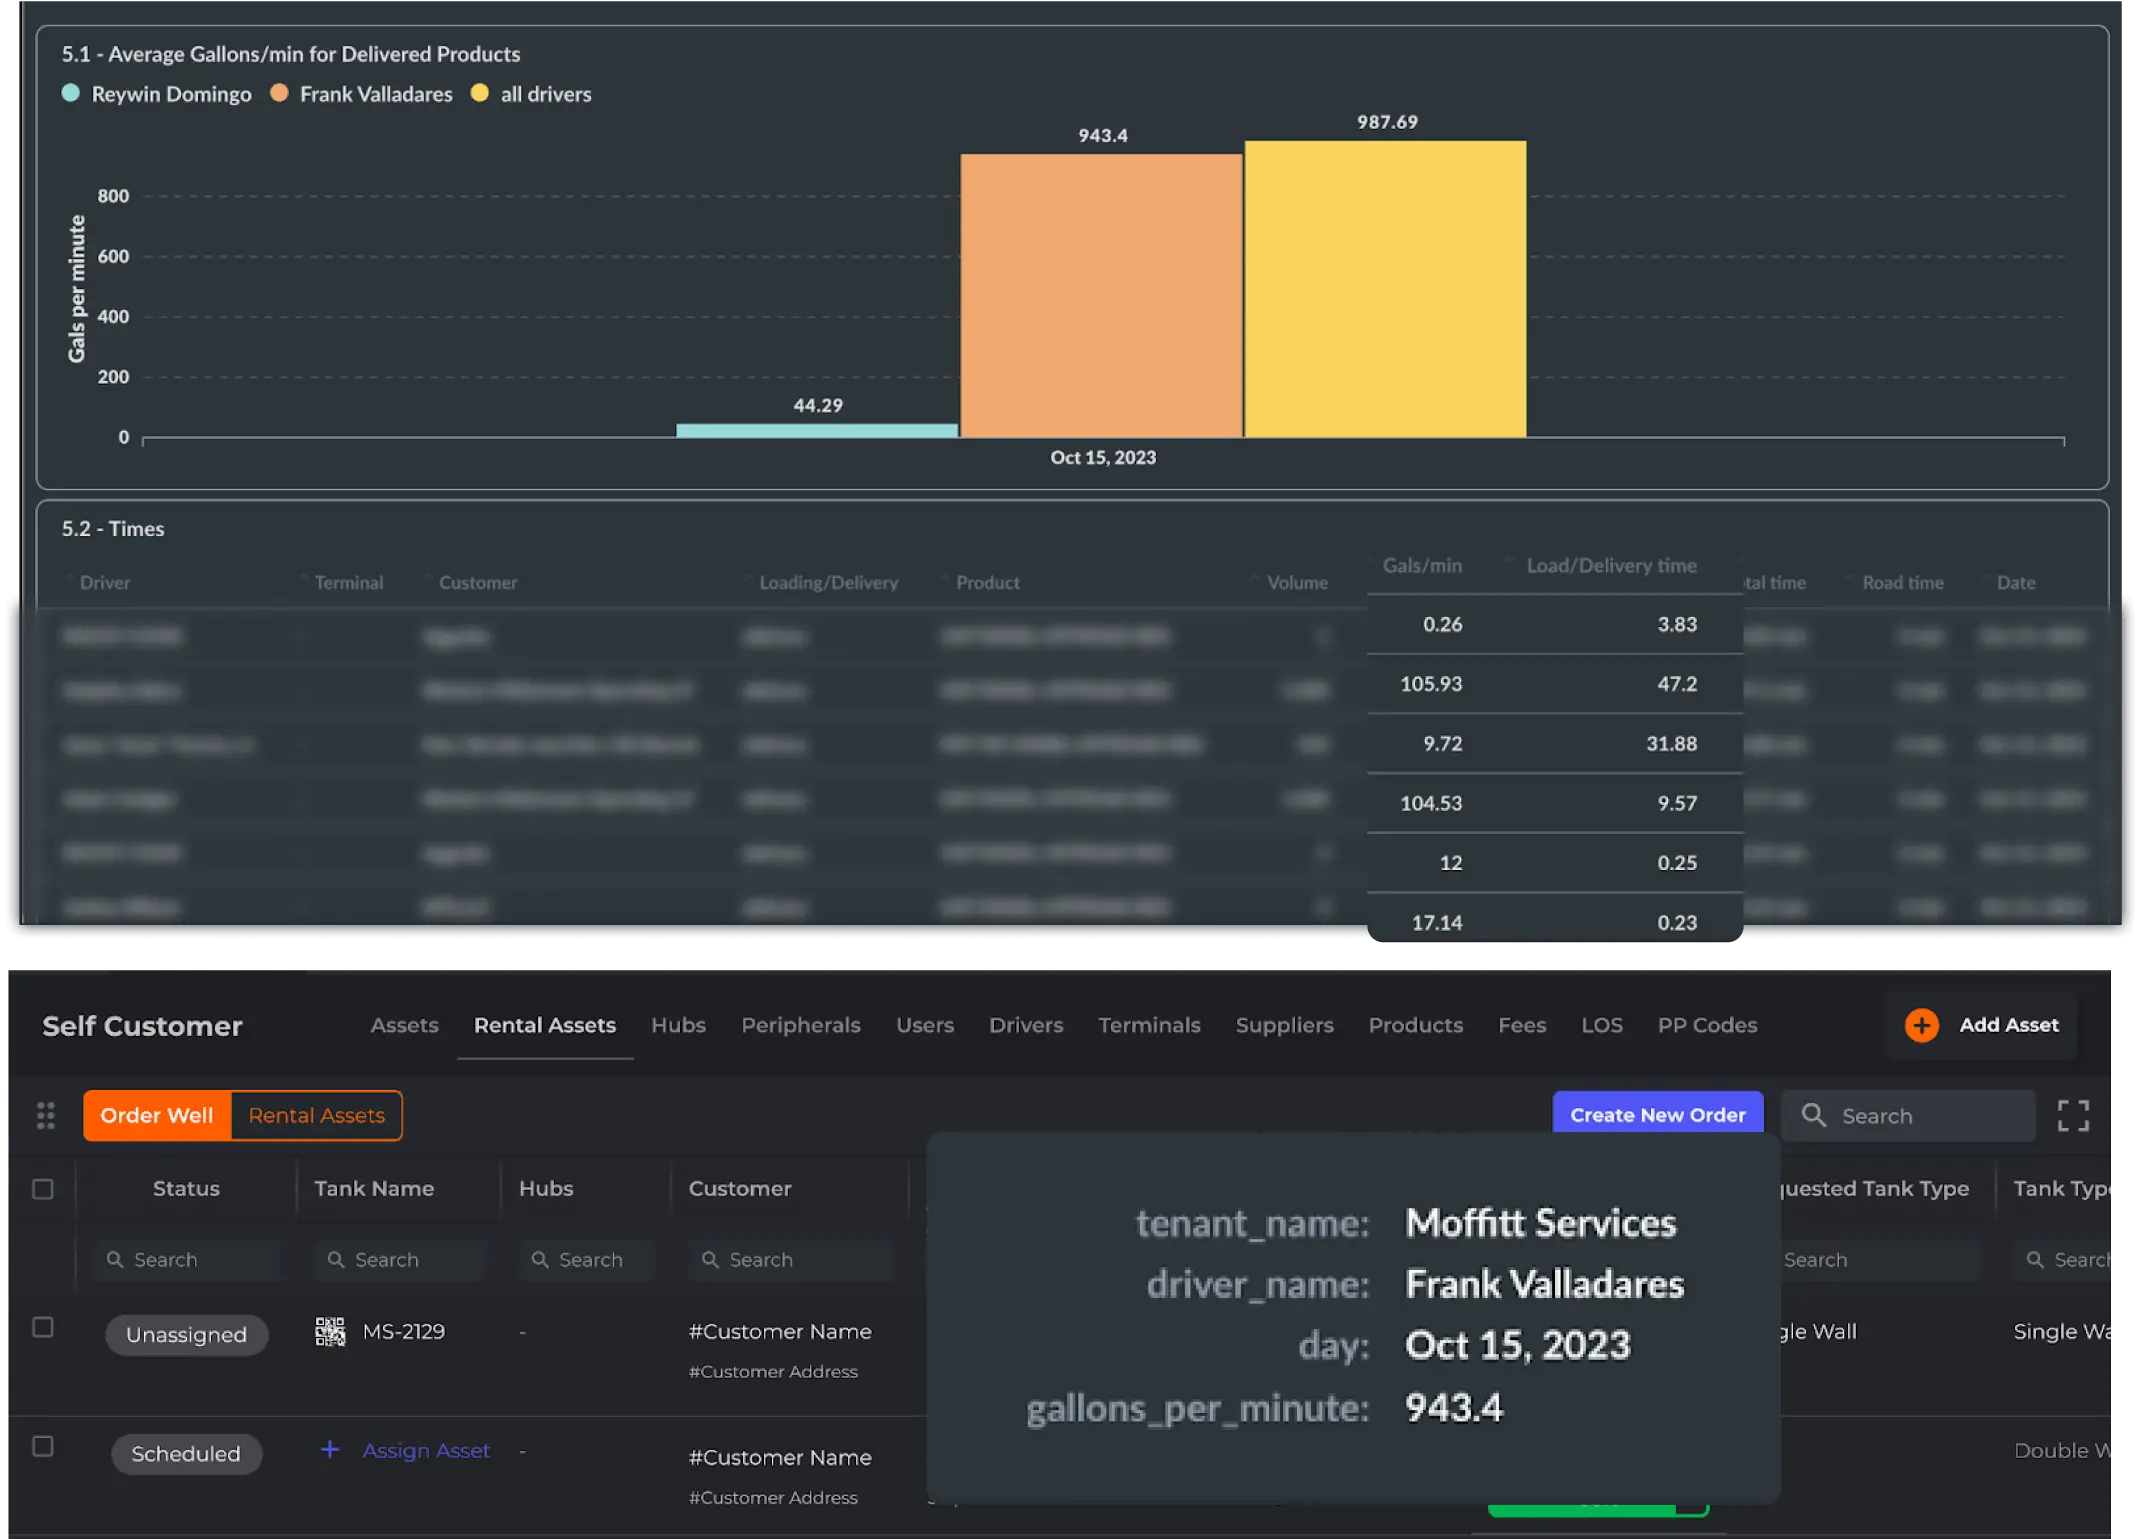Click the plus icon beside Assign Asset

coord(330,1449)
